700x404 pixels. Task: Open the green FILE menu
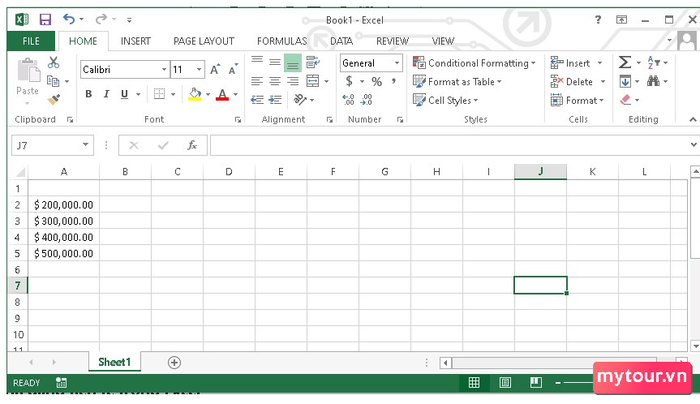31,41
